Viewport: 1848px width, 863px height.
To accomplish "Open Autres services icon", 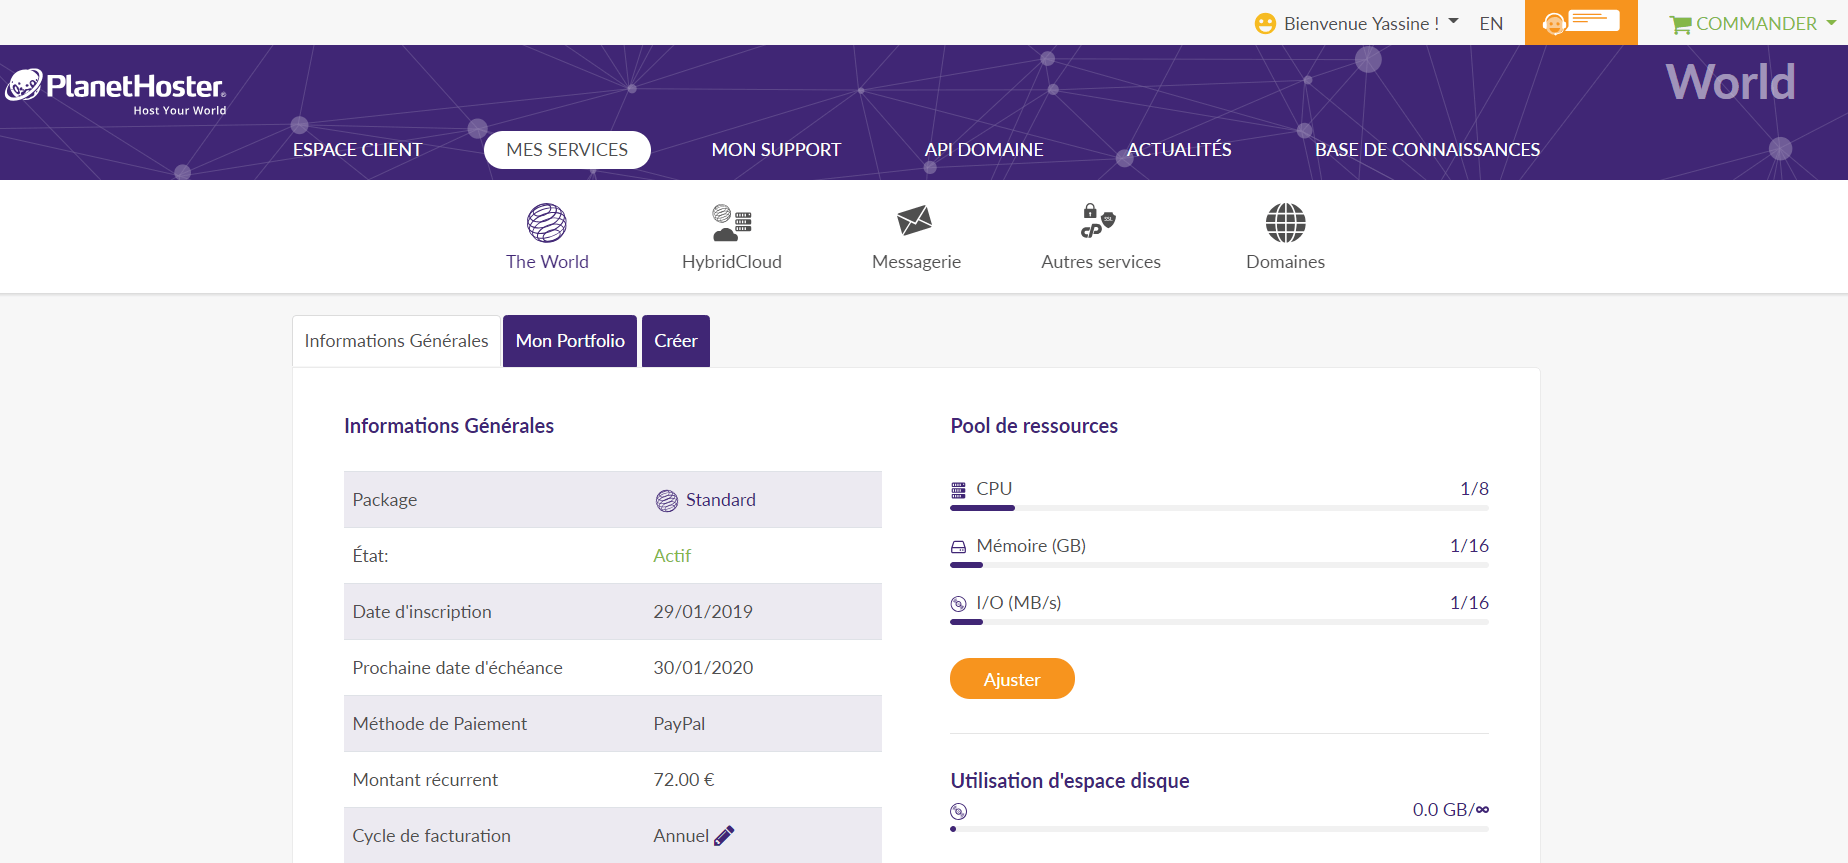I will 1099,221.
